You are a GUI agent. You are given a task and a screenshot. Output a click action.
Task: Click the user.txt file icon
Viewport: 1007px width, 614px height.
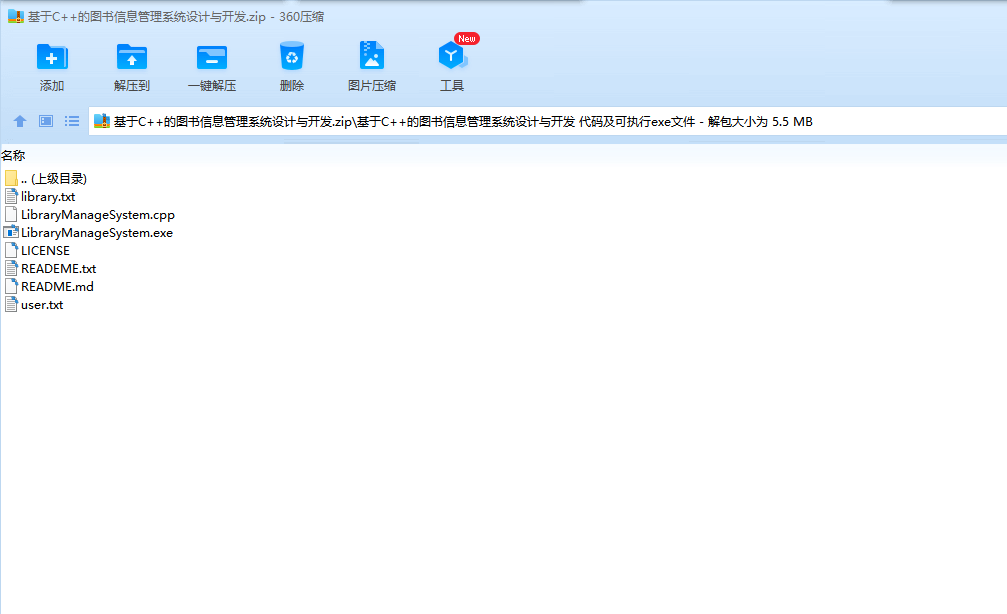11,304
